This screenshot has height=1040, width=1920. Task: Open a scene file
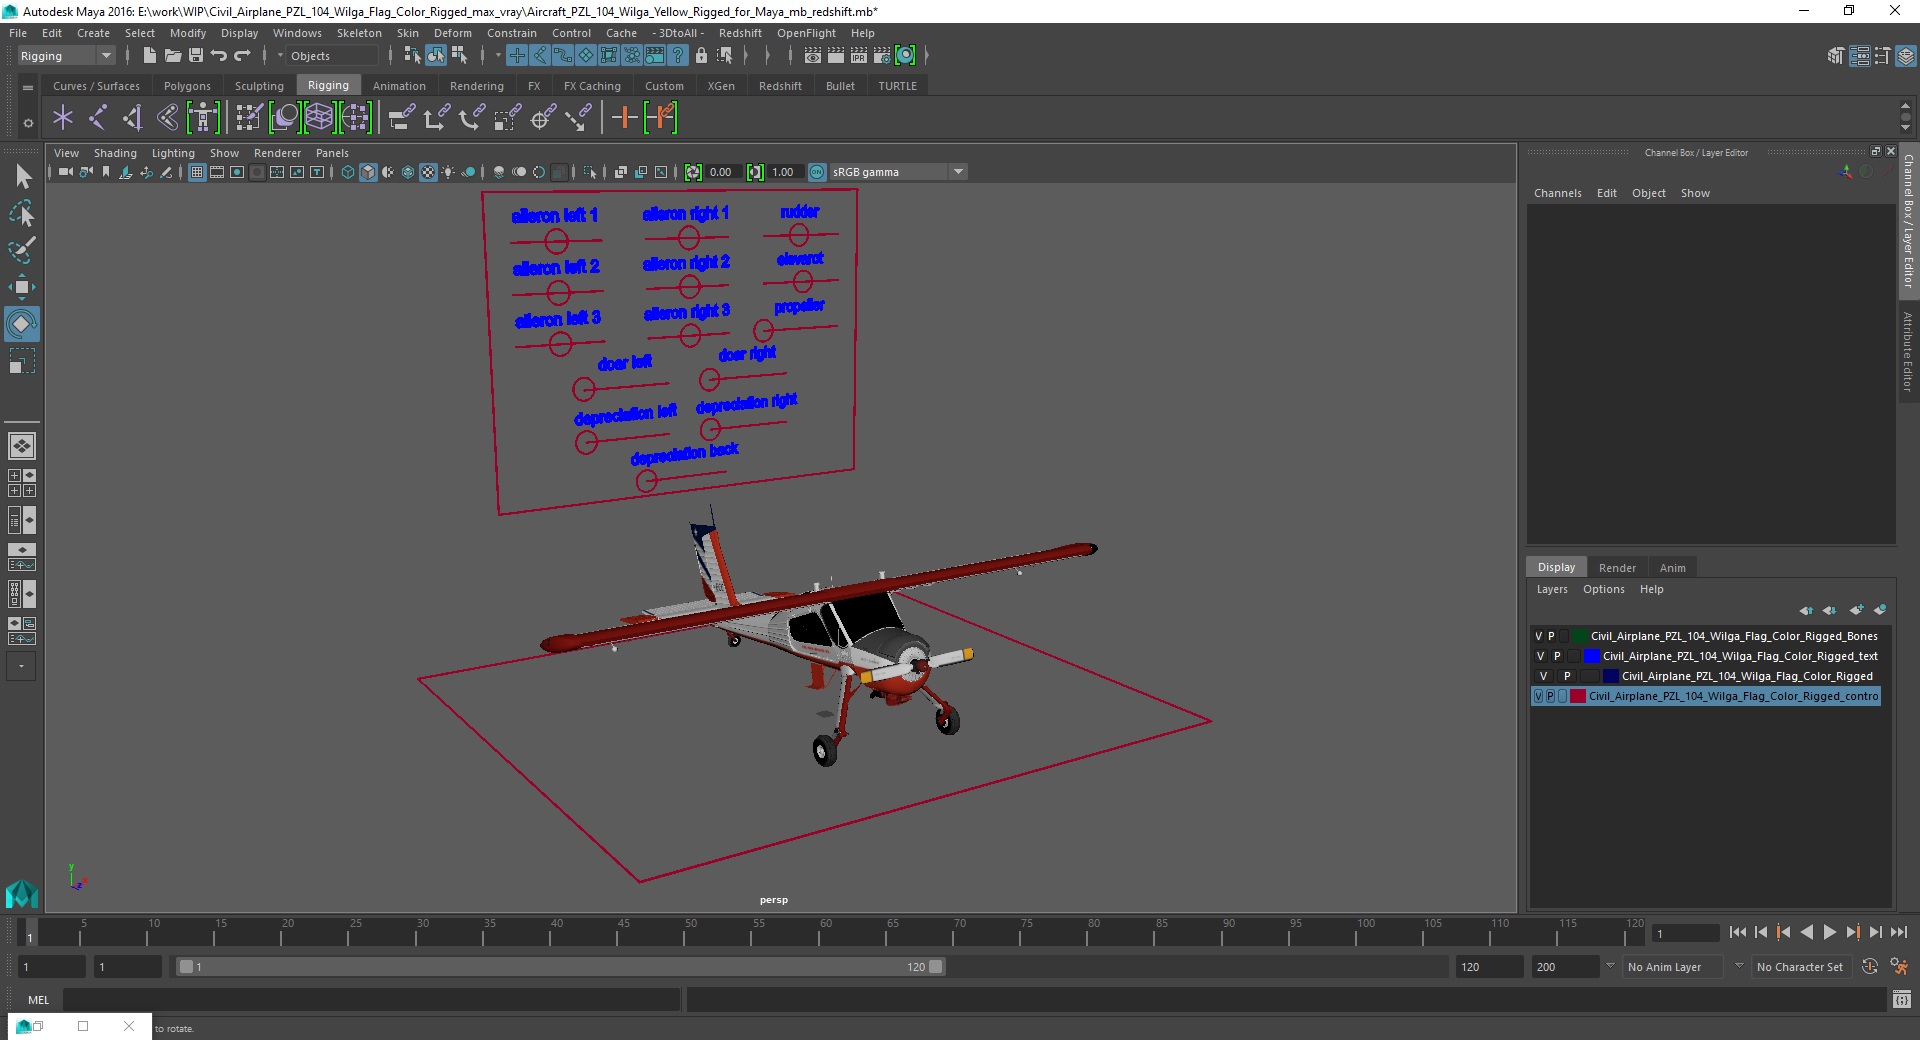172,56
